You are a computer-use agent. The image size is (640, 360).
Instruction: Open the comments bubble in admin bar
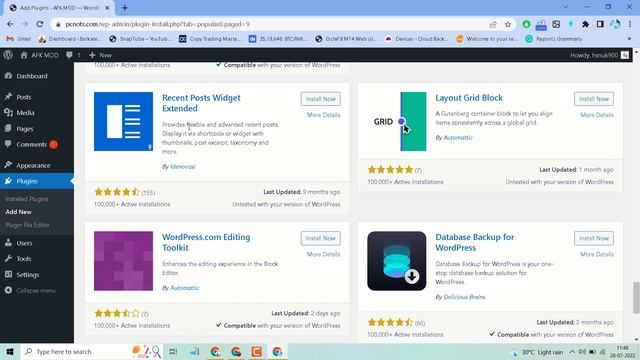click(x=73, y=55)
